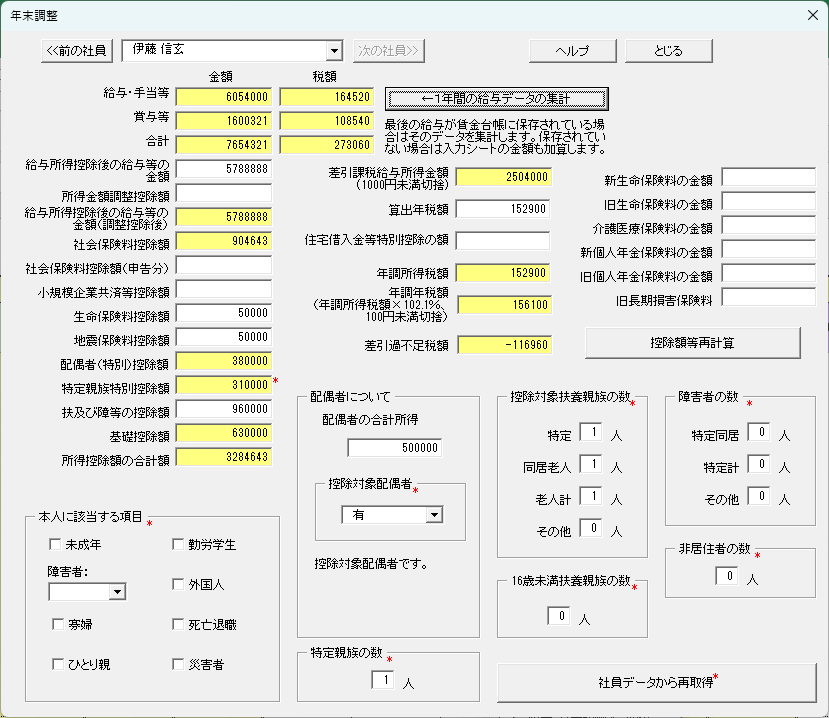Check the 災害者 checkbox
Image resolution: width=829 pixels, height=718 pixels.
pyautogui.click(x=178, y=664)
